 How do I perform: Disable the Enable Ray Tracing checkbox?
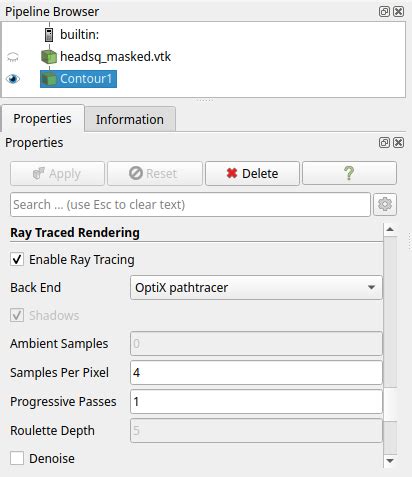point(17,259)
